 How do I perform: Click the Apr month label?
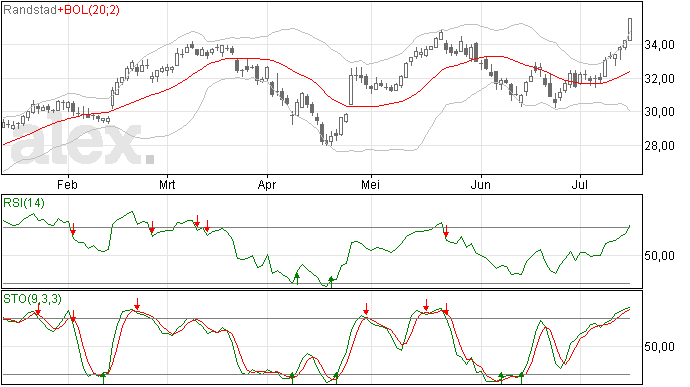coord(267,185)
